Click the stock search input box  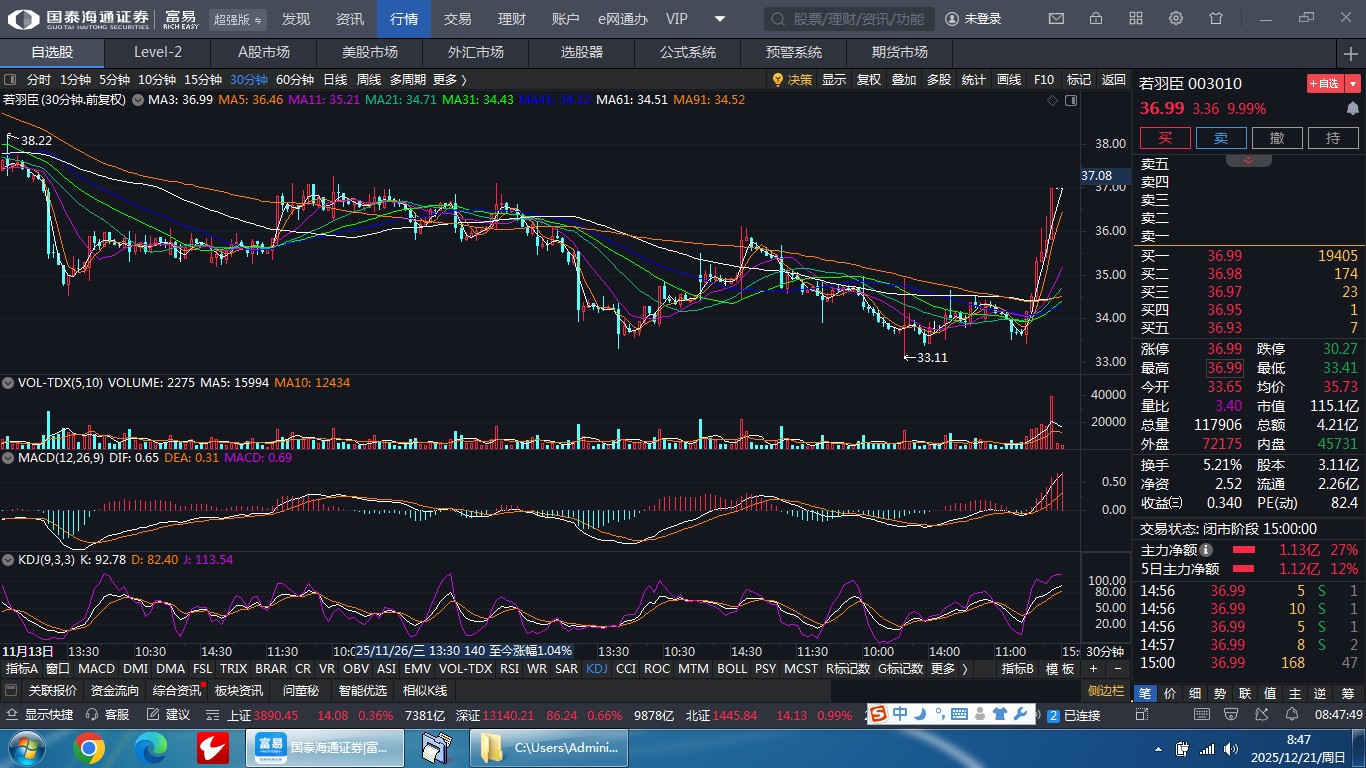click(850, 19)
